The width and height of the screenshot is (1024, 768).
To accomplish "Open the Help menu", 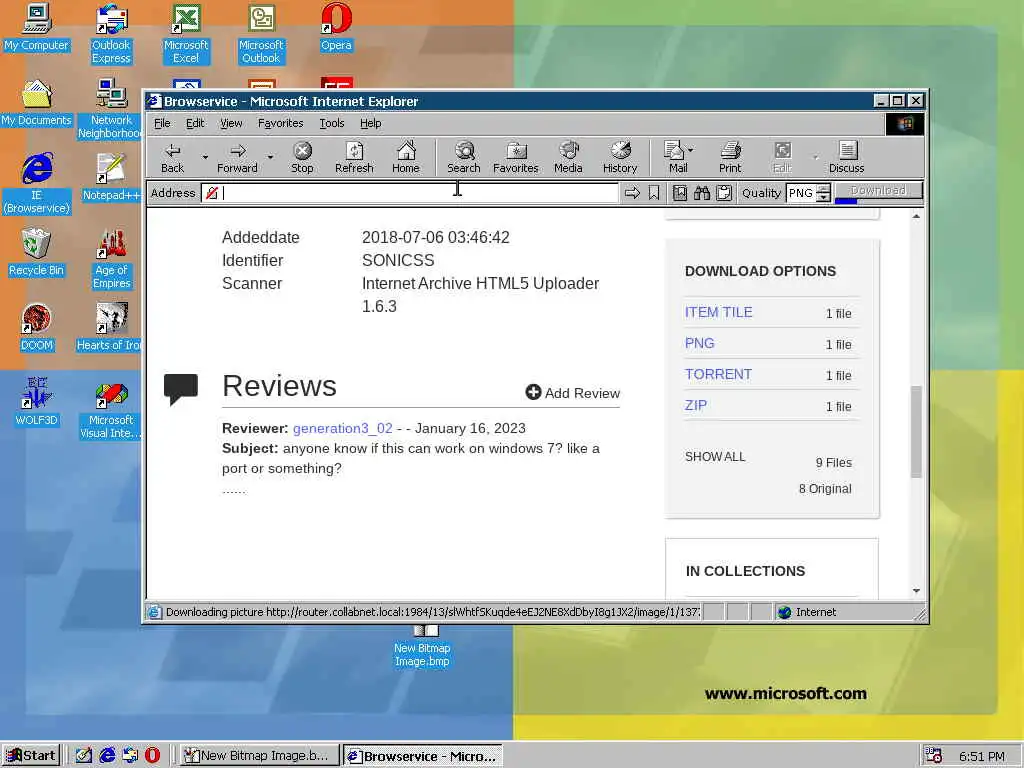I will click(370, 123).
